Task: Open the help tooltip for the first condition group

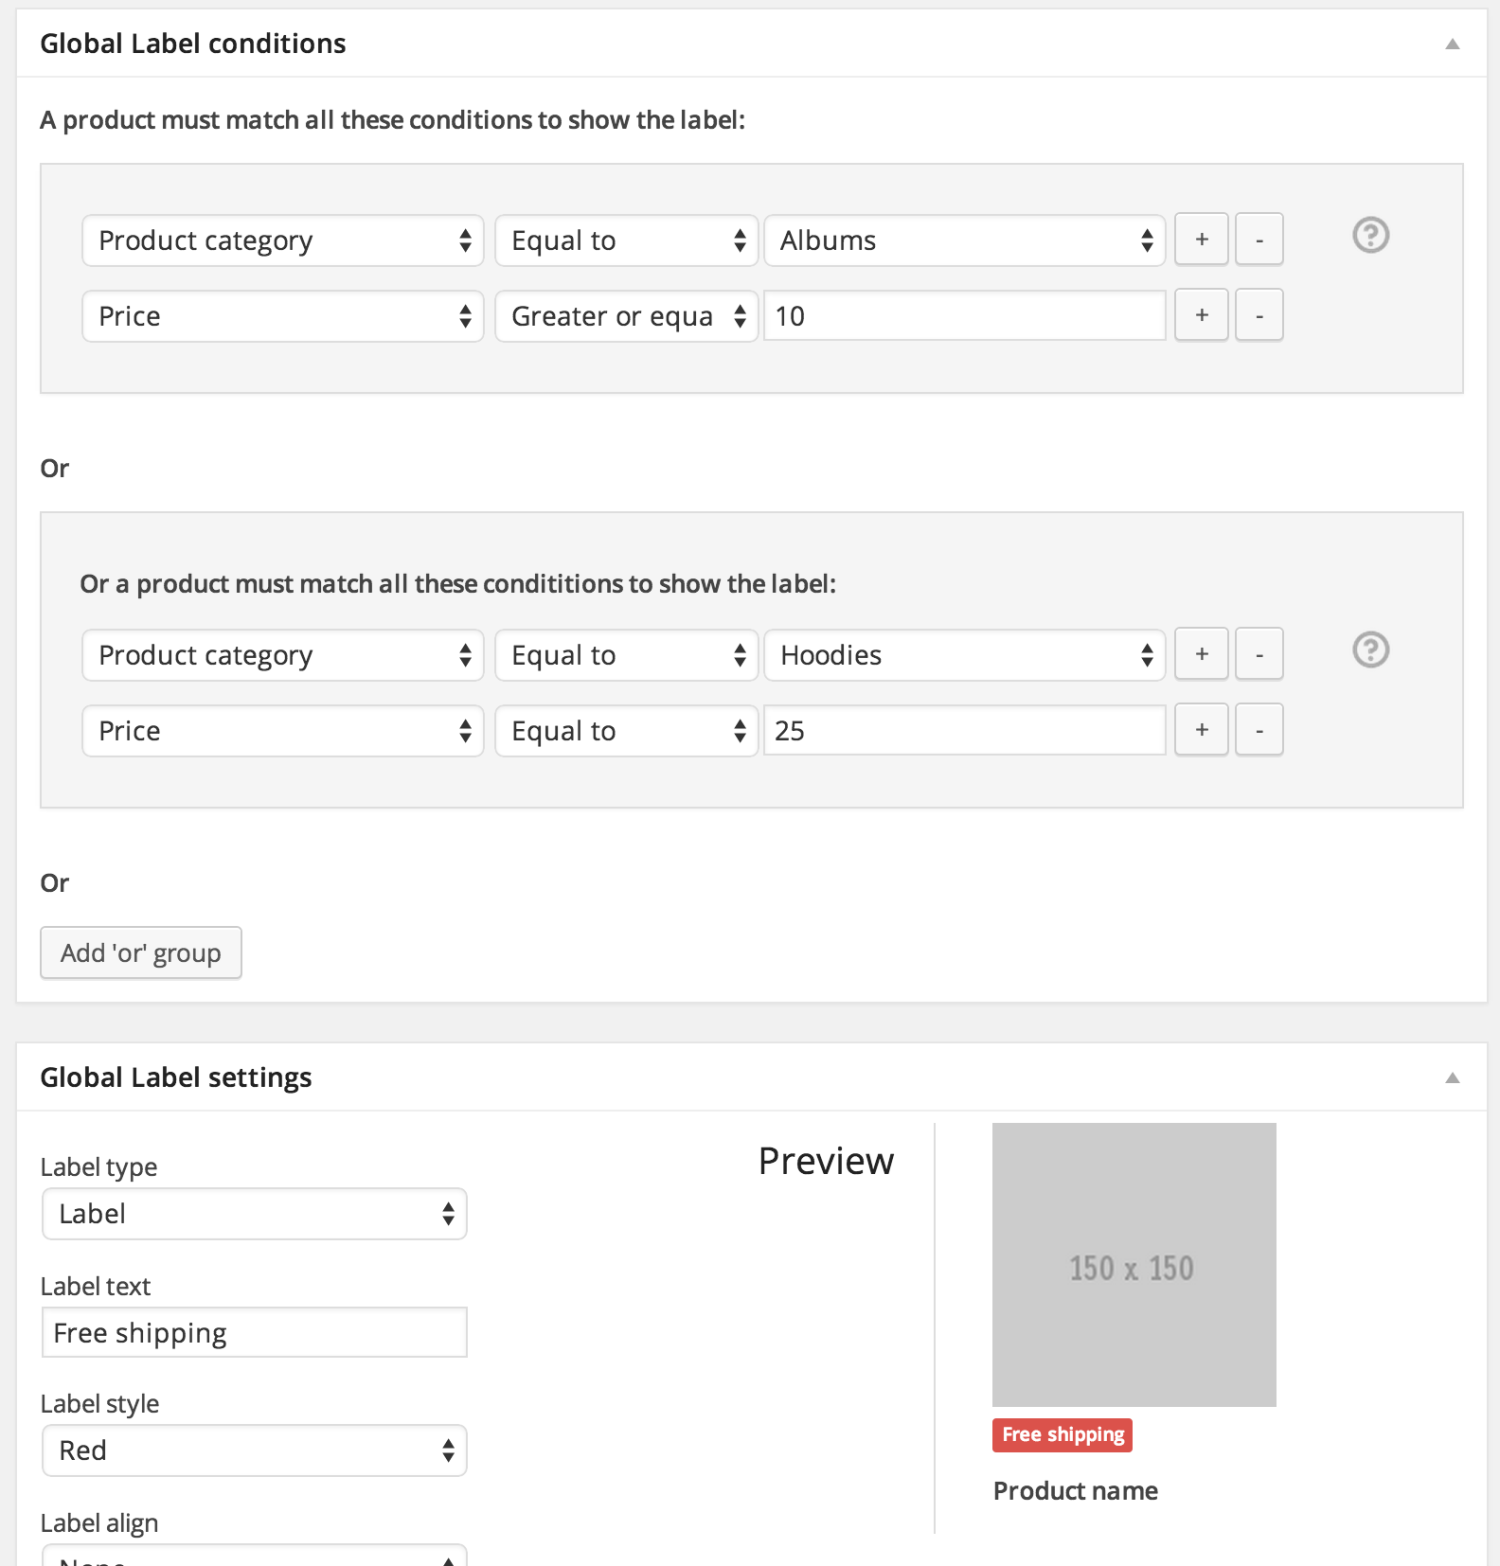Action: click(1370, 237)
